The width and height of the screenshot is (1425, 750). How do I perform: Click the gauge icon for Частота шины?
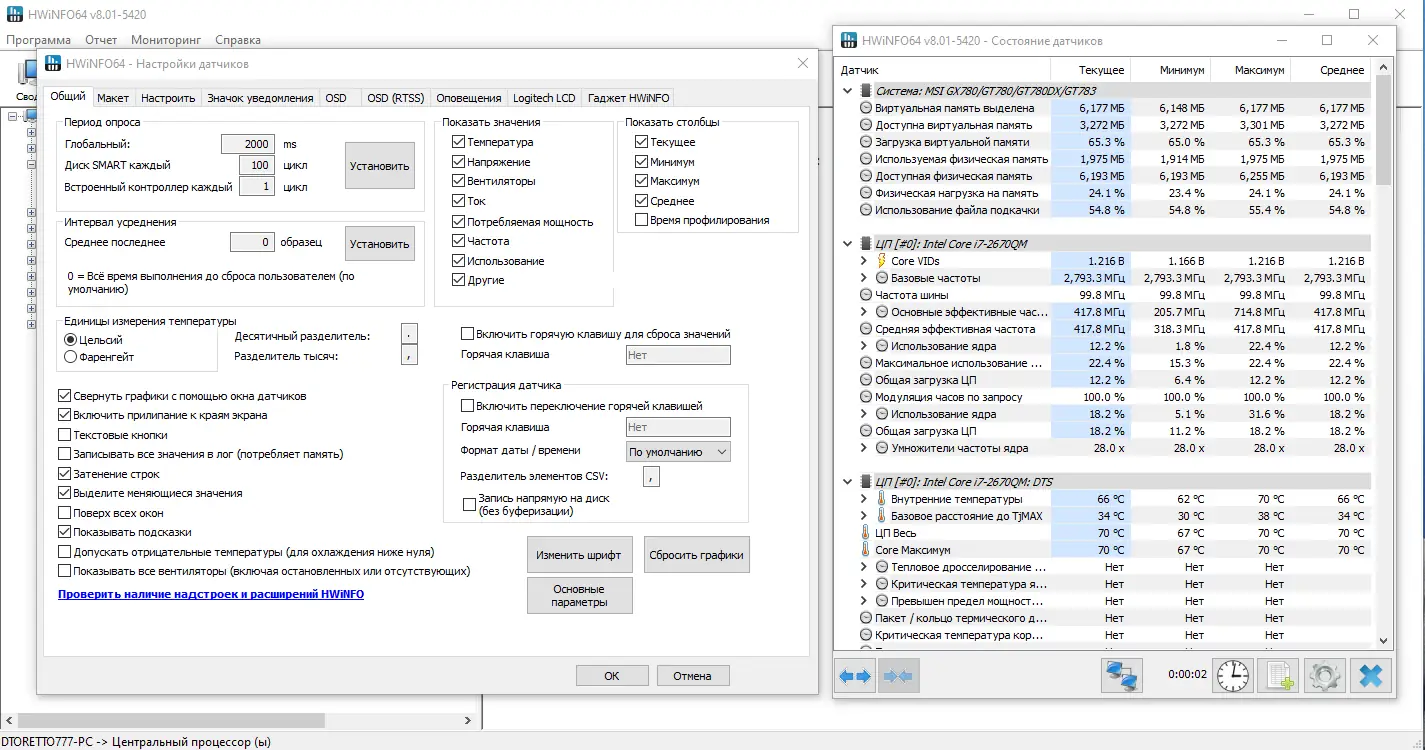pyautogui.click(x=866, y=295)
